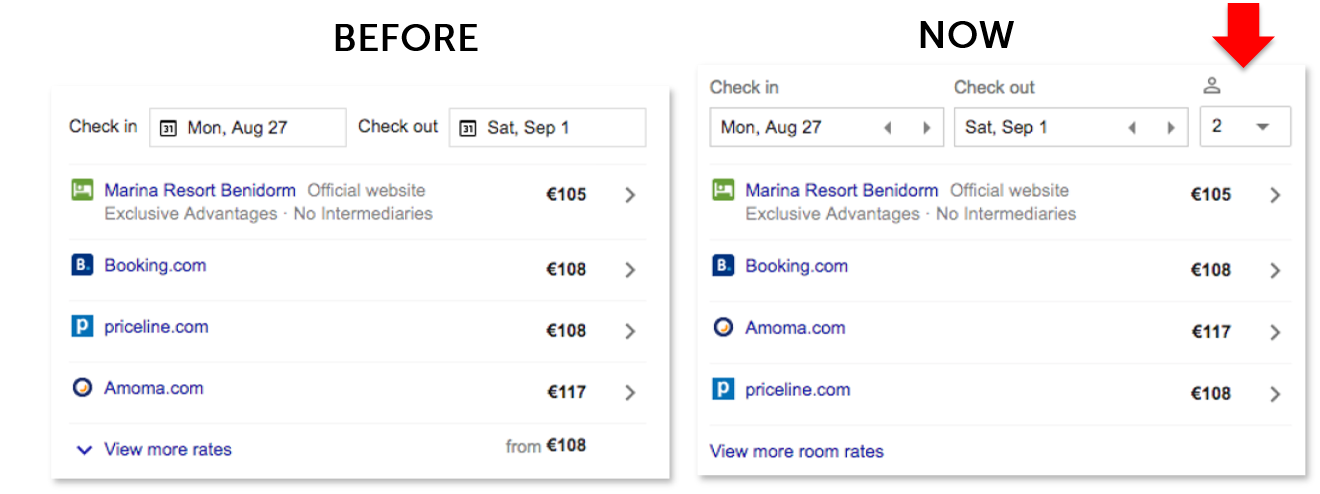The width and height of the screenshot is (1320, 494).
Task: Open Amoma.com link in BEFORE panel
Action: click(154, 388)
